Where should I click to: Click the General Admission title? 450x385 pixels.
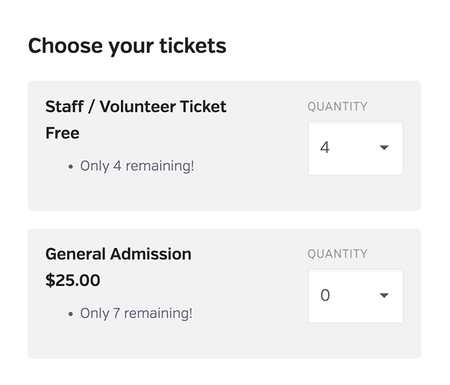click(118, 254)
